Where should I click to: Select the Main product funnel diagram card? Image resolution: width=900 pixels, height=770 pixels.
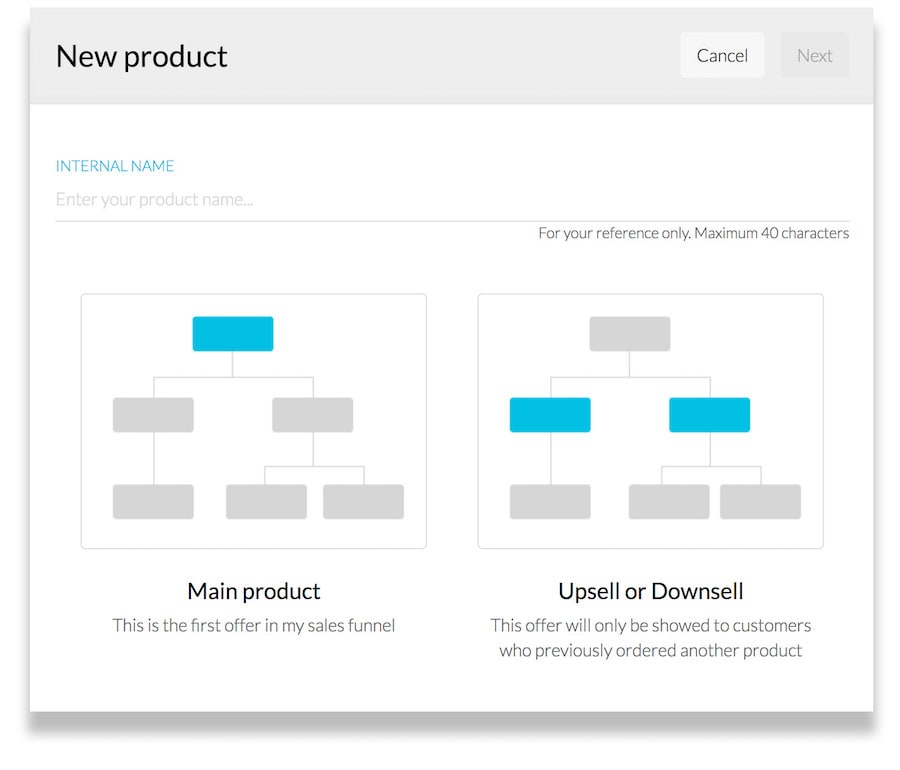tap(253, 421)
